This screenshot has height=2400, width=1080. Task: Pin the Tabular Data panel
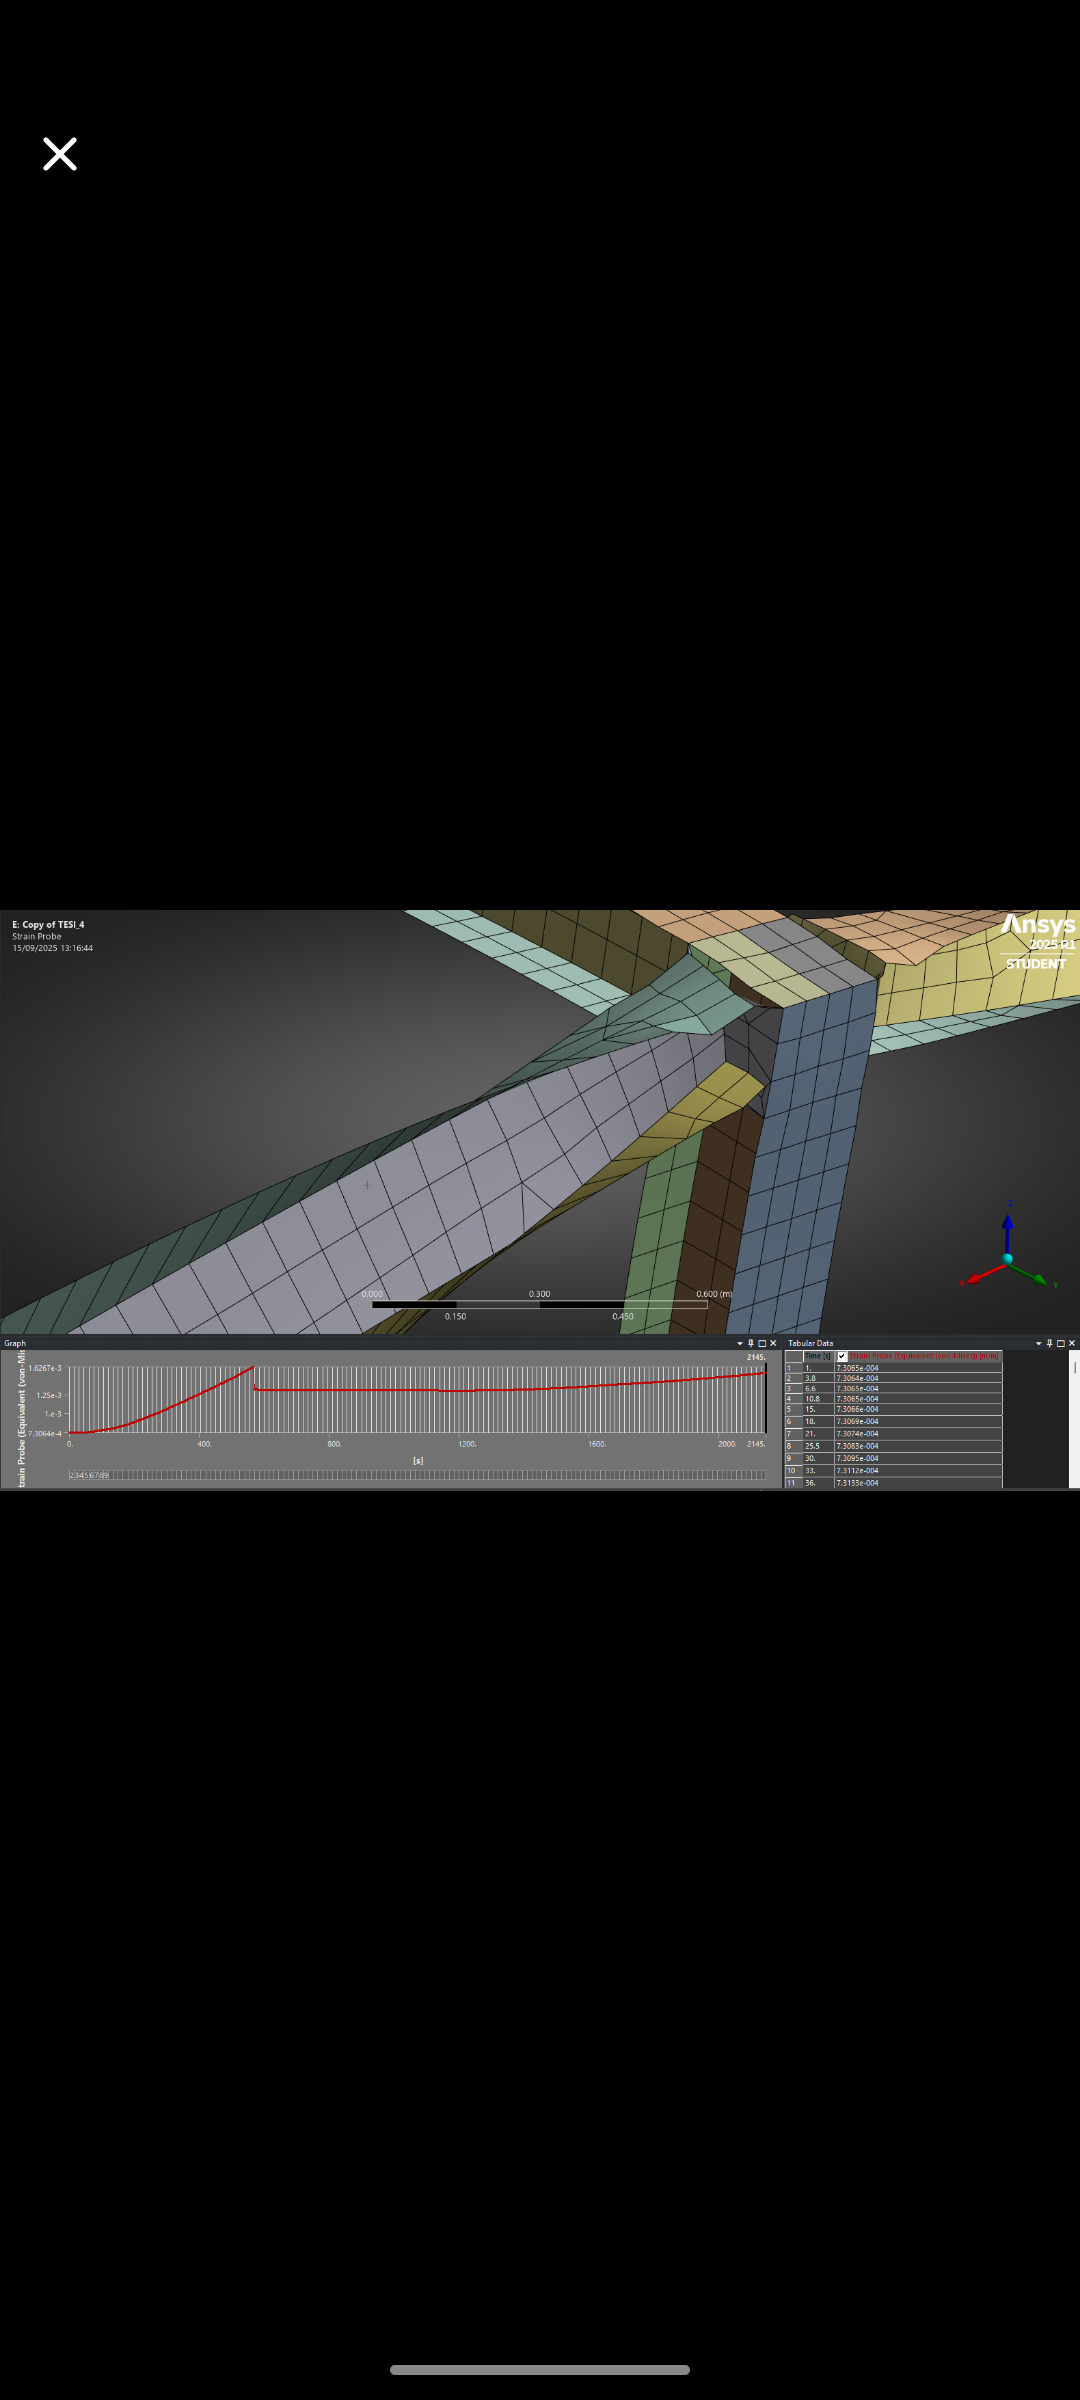pos(1049,1343)
